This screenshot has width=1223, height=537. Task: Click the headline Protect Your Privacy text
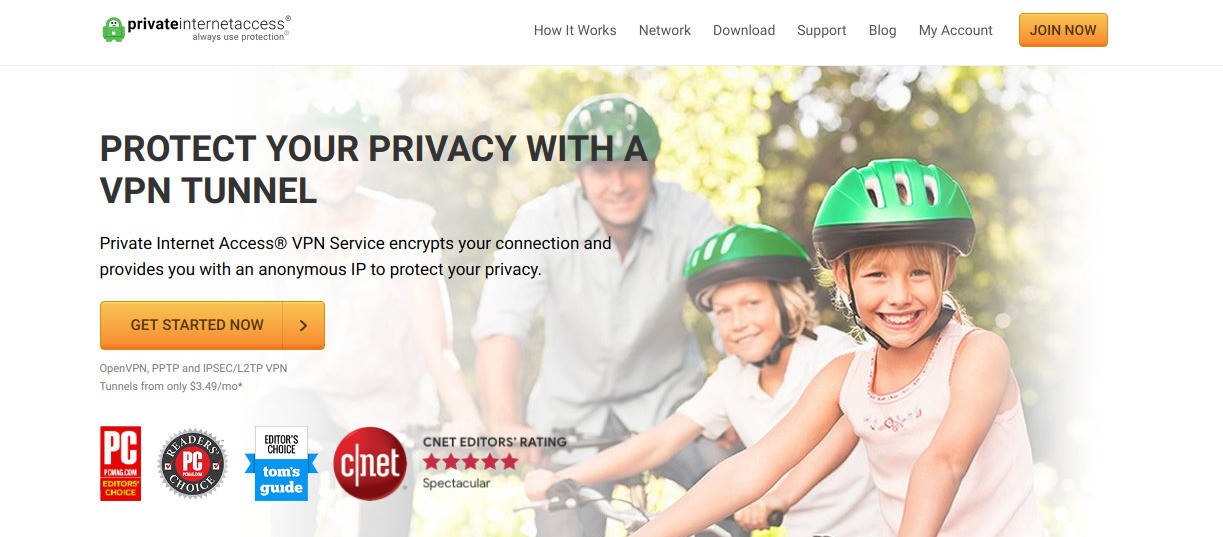click(374, 169)
